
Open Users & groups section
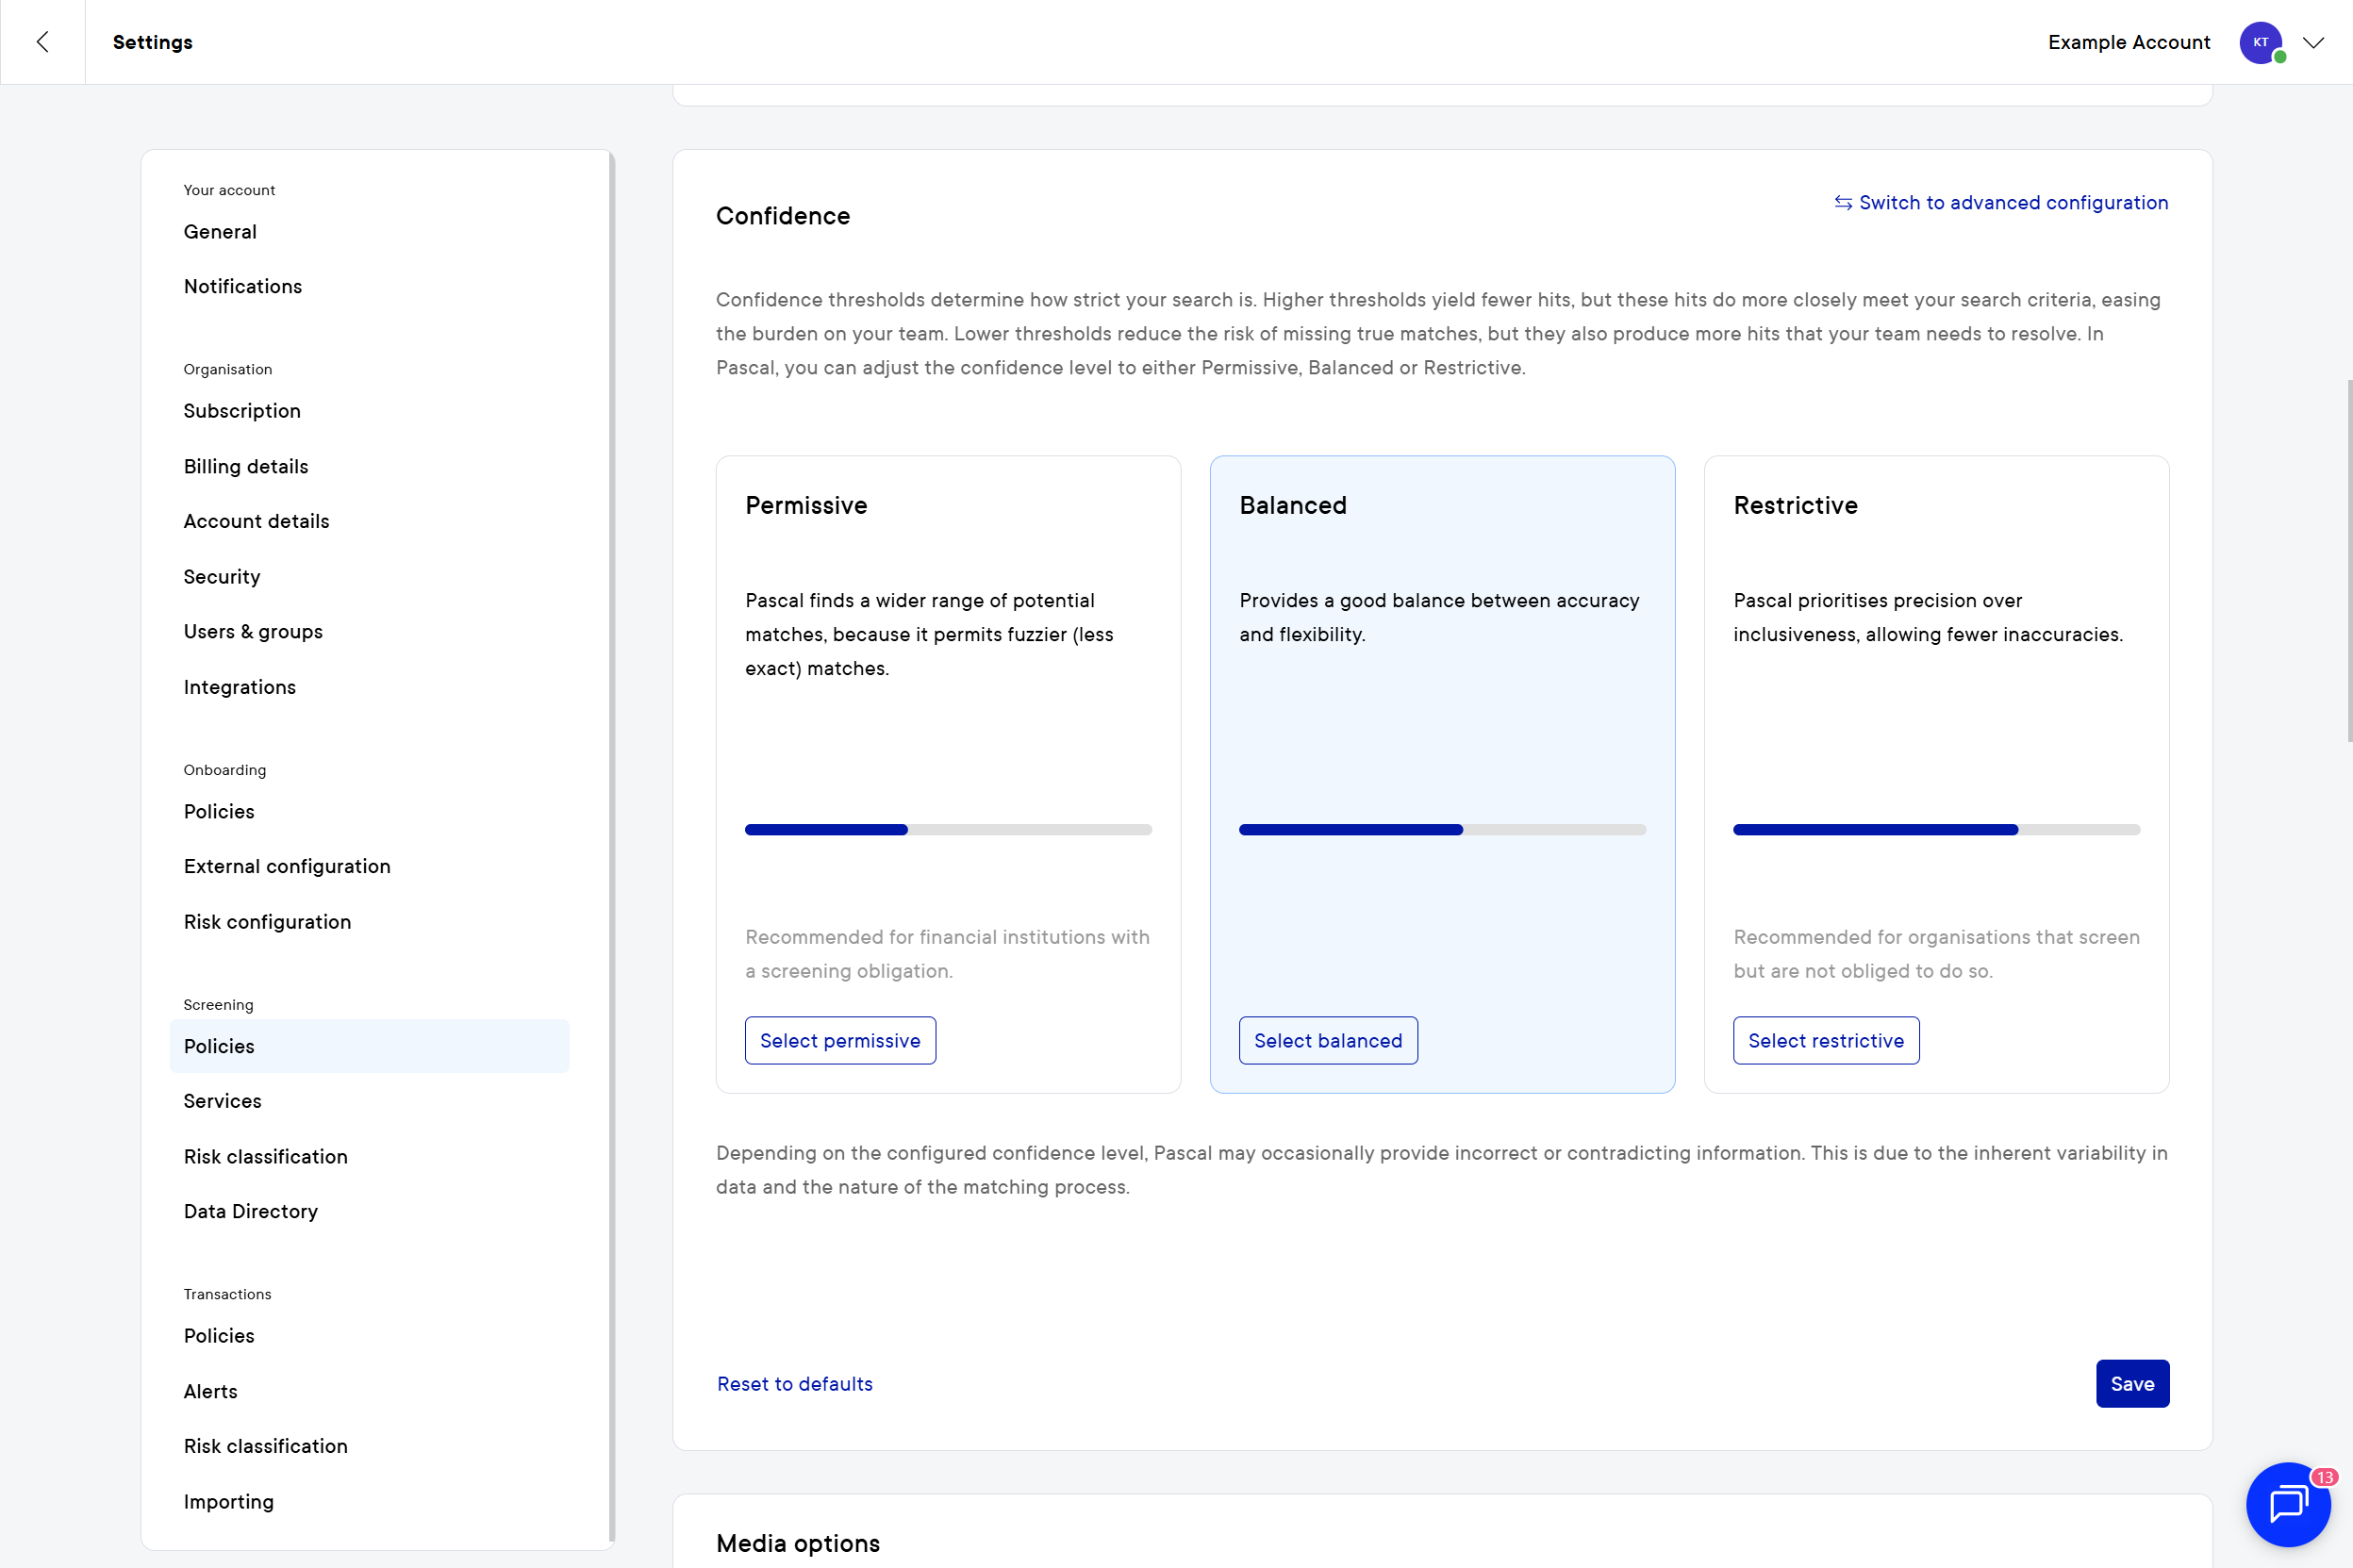coord(253,632)
